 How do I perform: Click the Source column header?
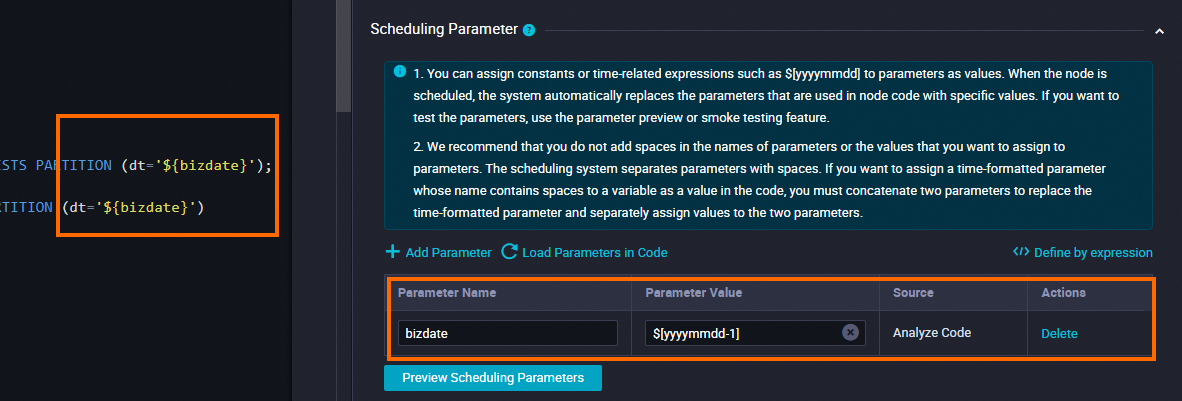tap(913, 293)
